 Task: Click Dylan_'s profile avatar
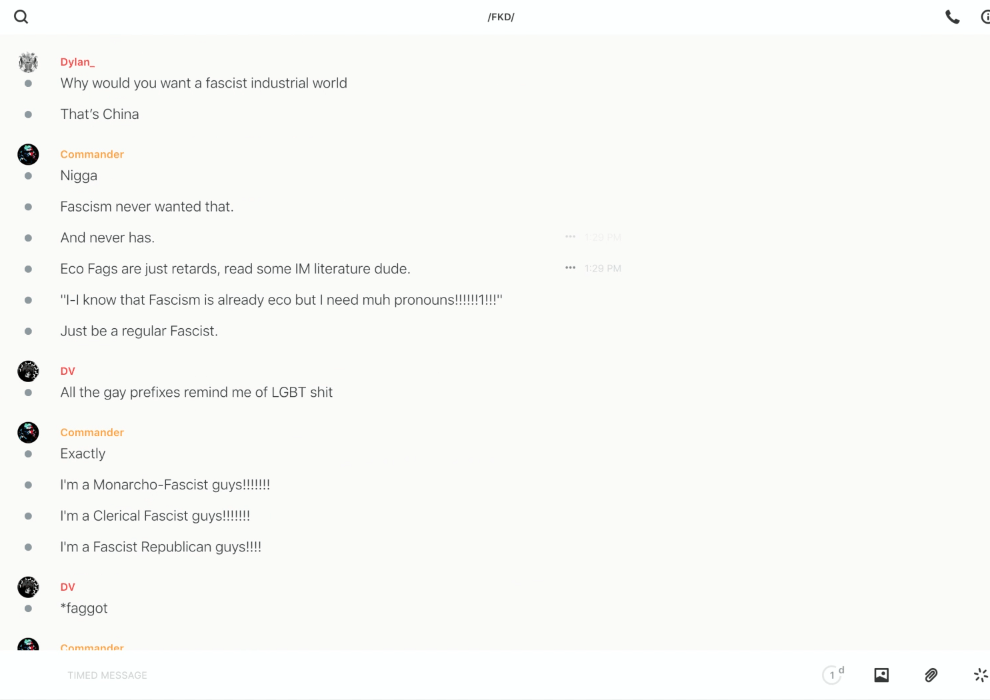28,62
